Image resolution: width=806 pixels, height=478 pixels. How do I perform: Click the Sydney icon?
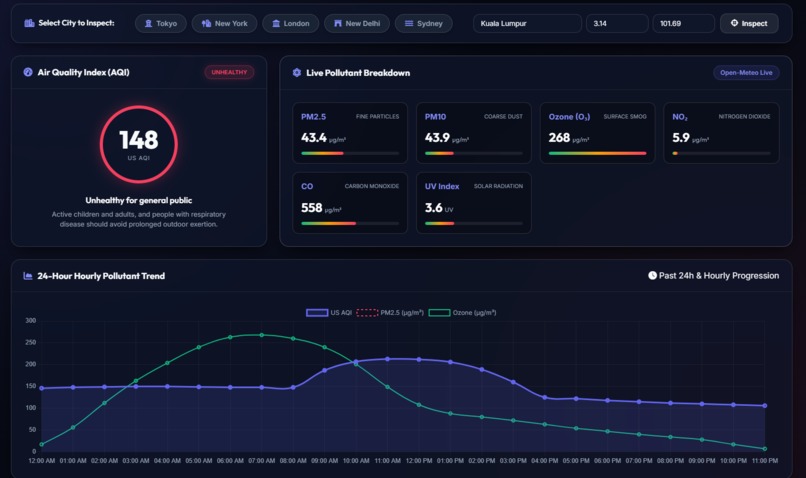(x=409, y=24)
